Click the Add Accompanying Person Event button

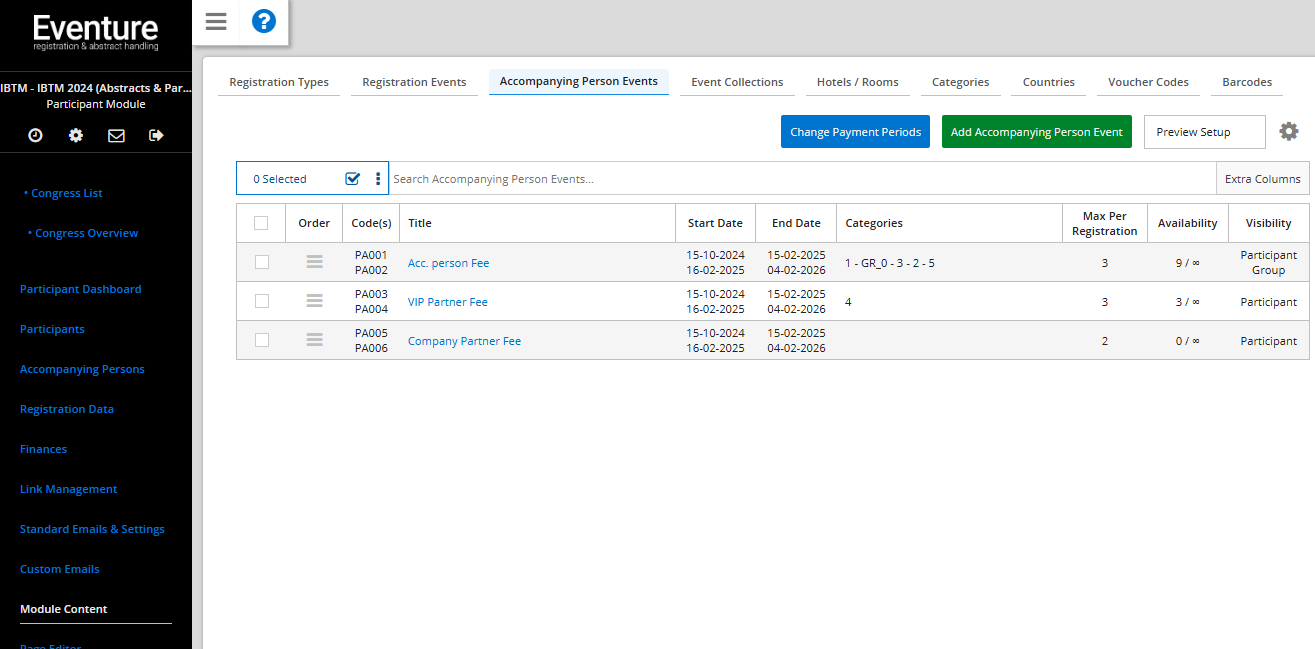pyautogui.click(x=1036, y=132)
